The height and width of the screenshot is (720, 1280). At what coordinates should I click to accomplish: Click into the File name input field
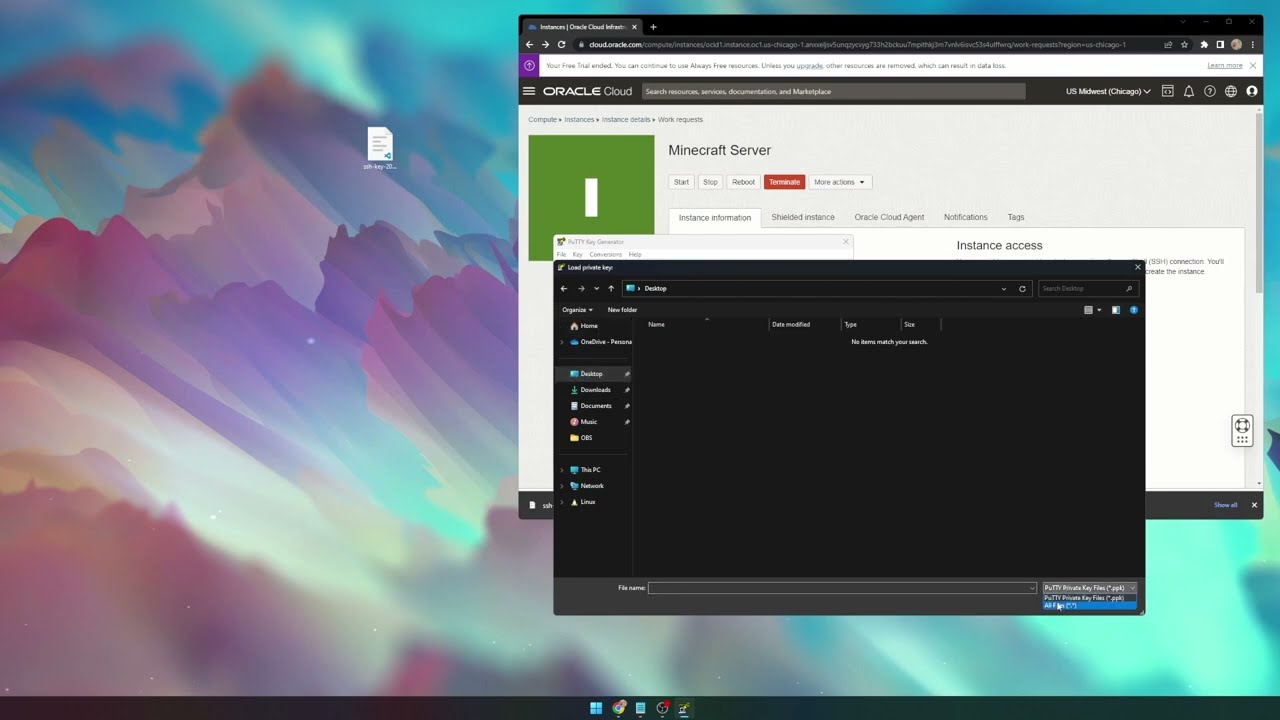(840, 588)
